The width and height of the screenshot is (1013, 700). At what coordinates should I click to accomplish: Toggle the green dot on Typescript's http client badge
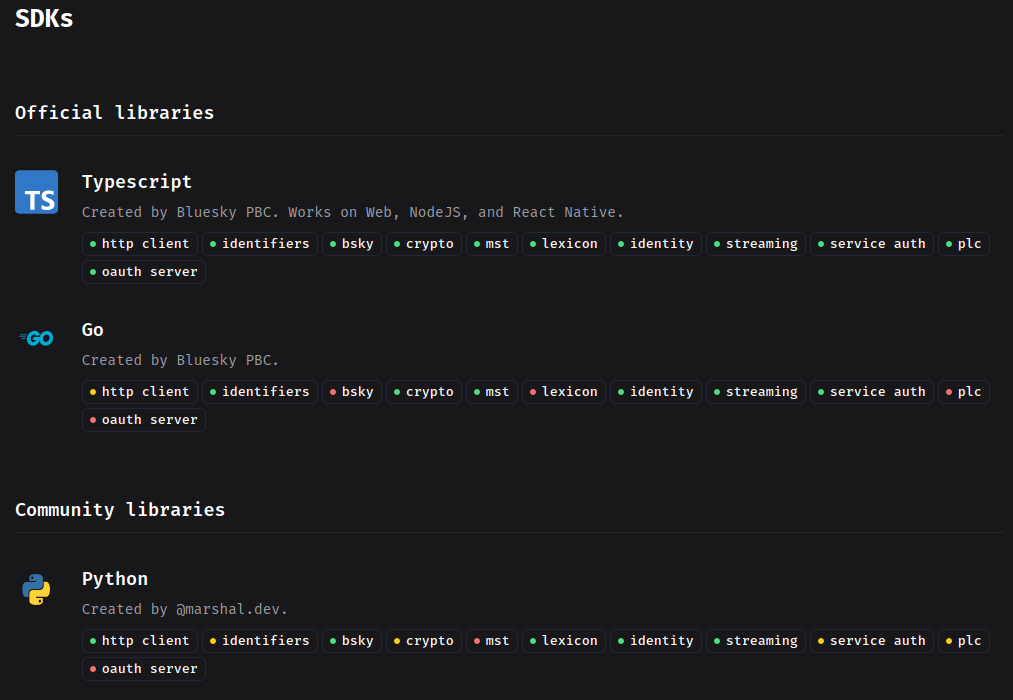point(95,243)
